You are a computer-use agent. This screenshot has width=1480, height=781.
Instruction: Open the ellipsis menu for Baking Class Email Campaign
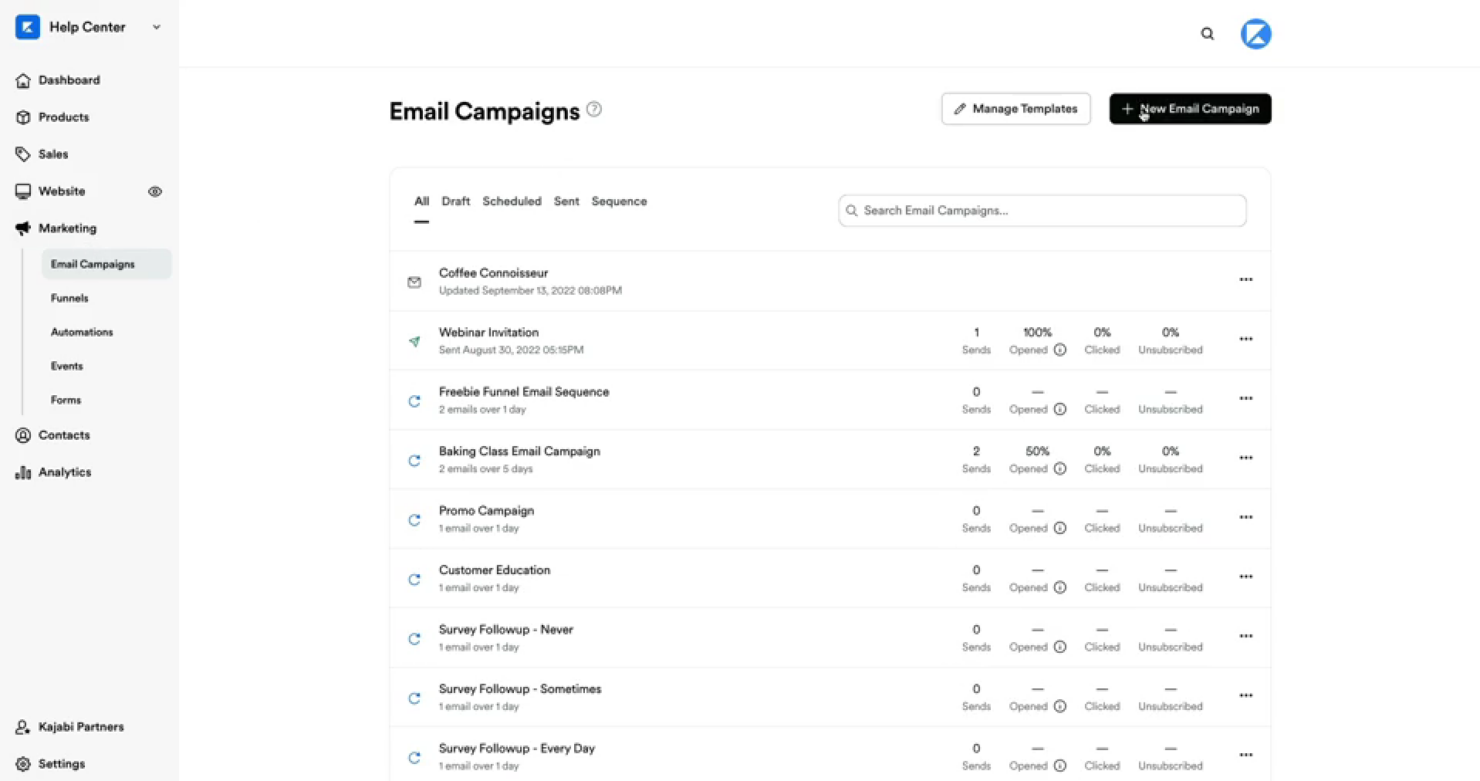[1245, 458]
